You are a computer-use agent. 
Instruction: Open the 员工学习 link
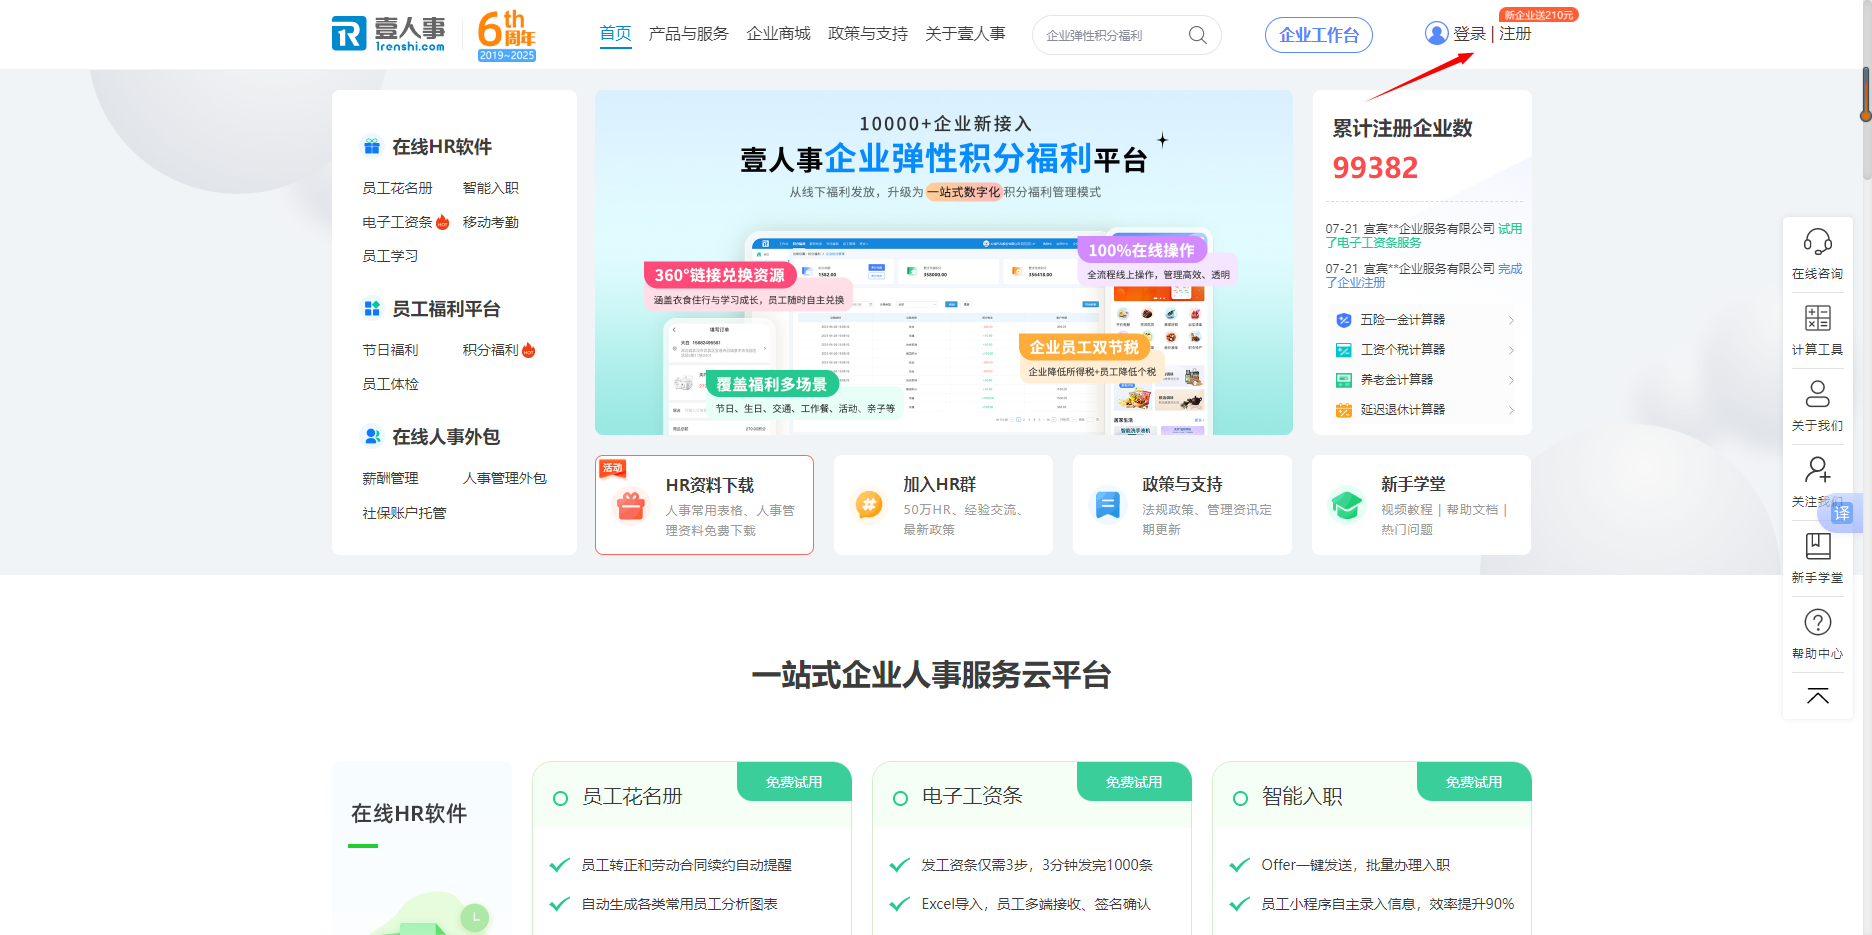pos(390,256)
